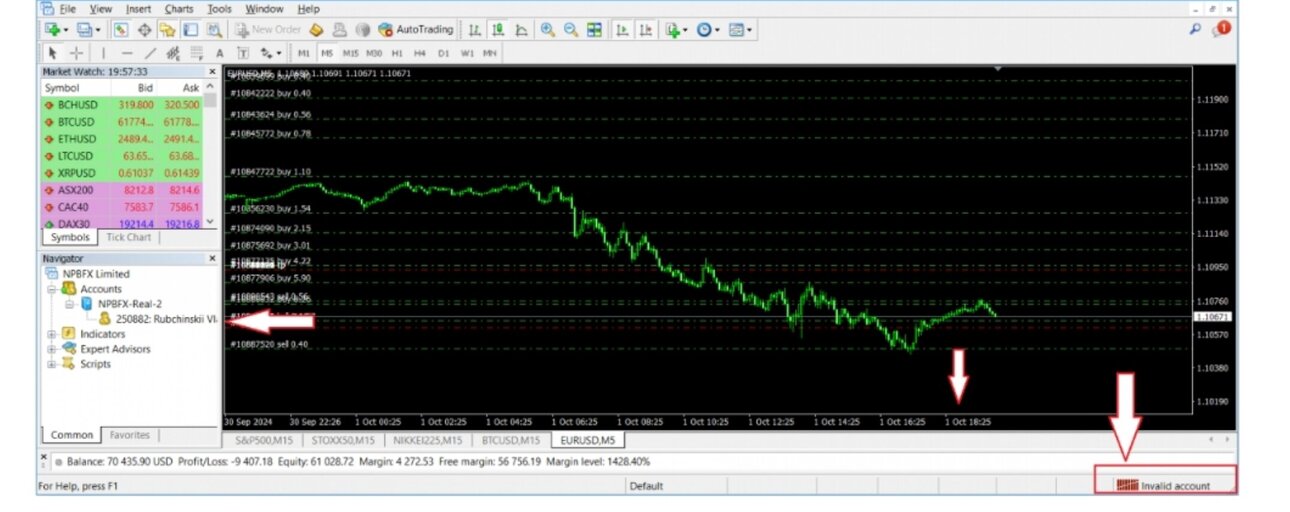Screen dimensions: 1290x512
Task: Toggle the Navigator window star-folder icon
Action: pyautogui.click(x=167, y=30)
